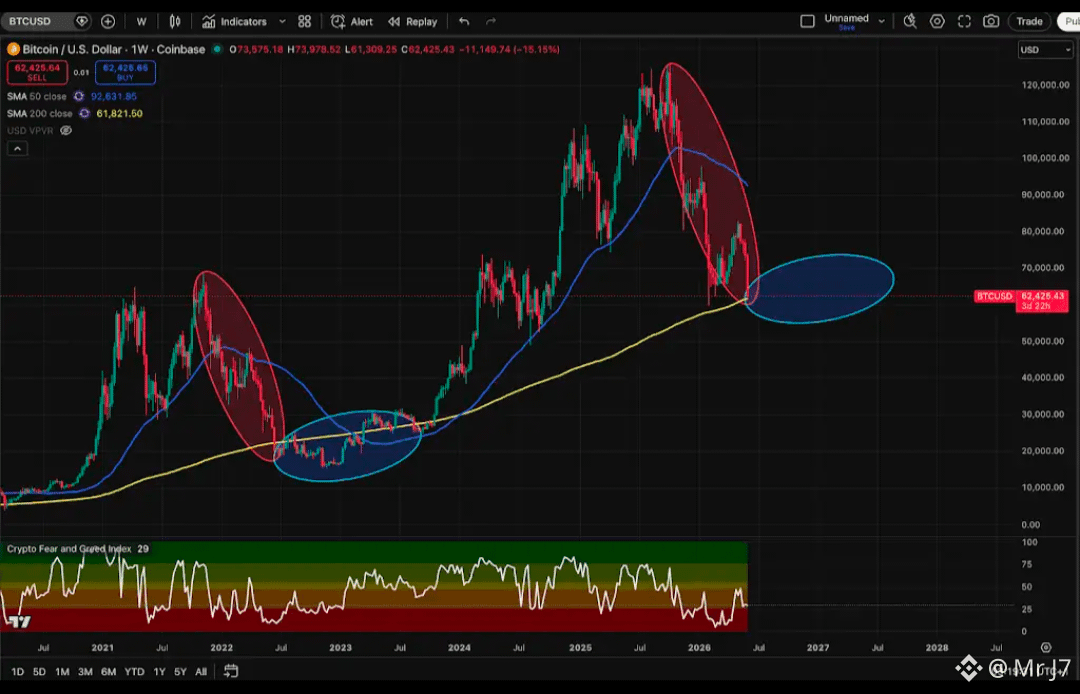Image resolution: width=1080 pixels, height=694 pixels.
Task: Click the 92,631.85 SMA 50 value
Action: click(x=114, y=96)
